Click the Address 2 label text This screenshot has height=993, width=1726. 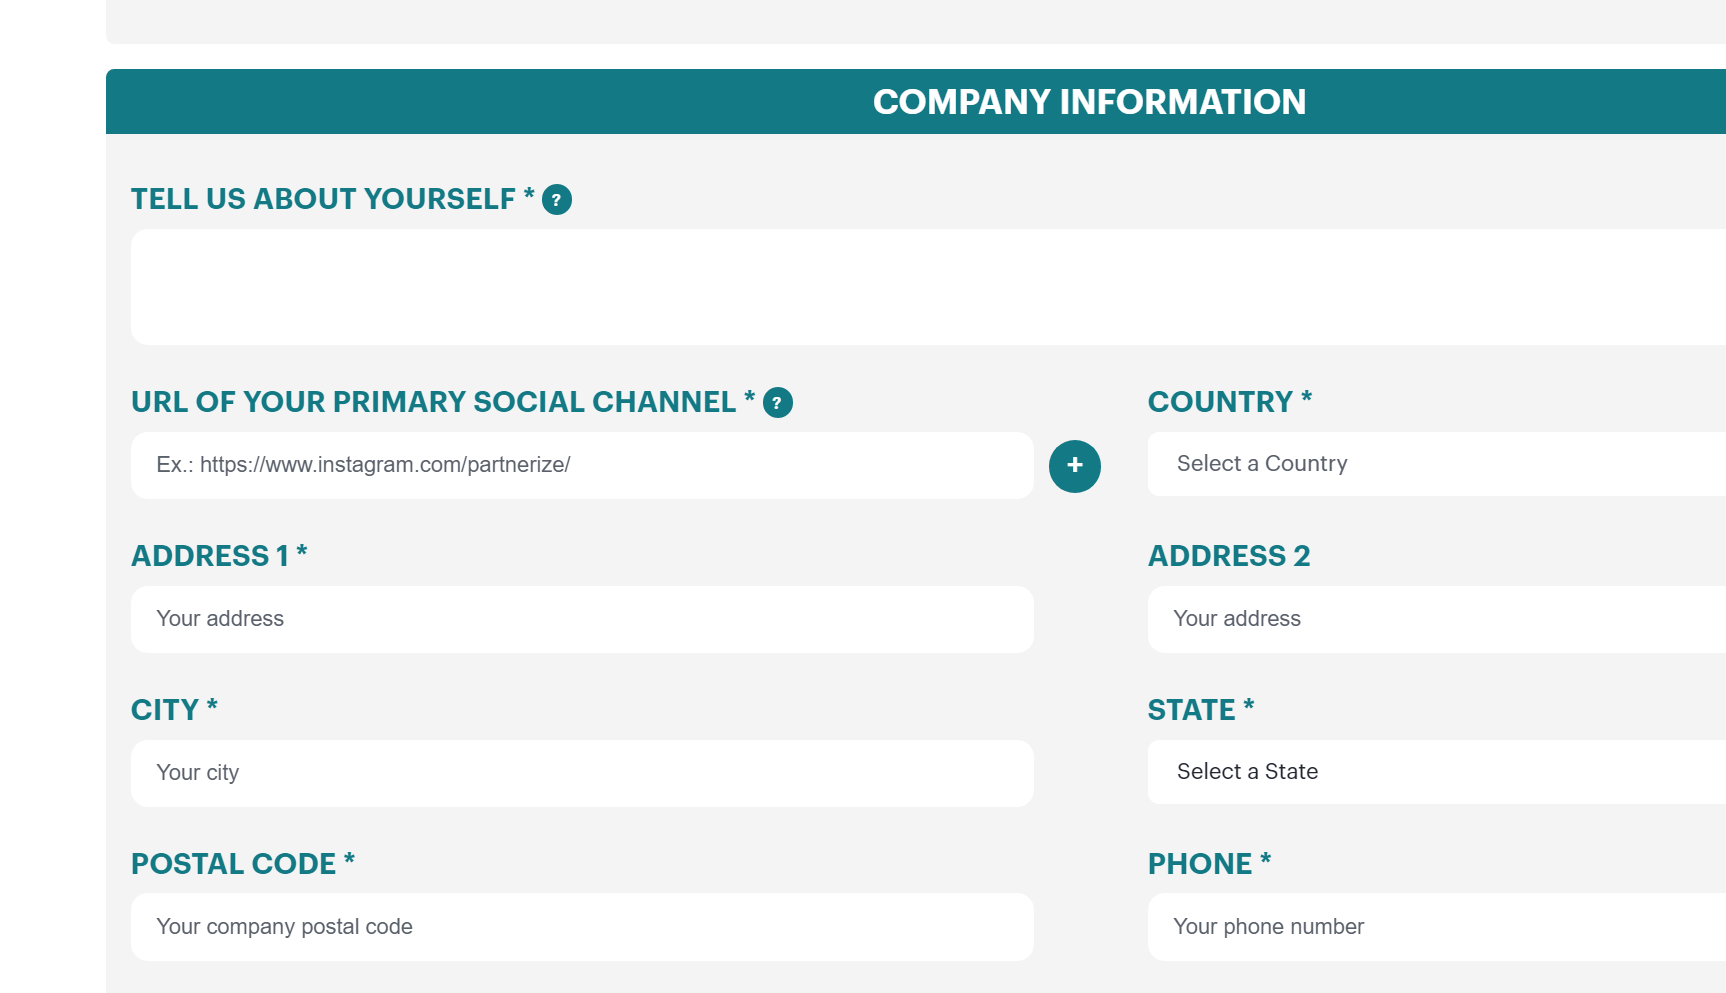pos(1229,556)
